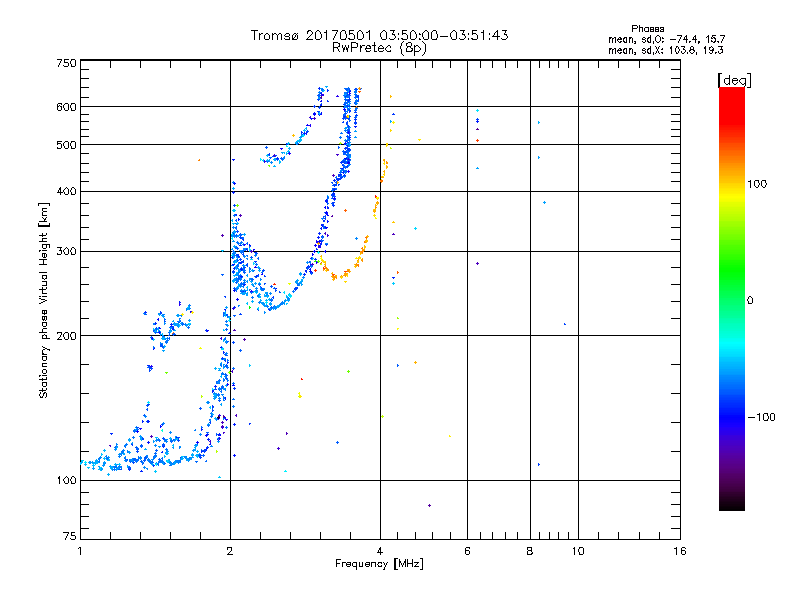Click the x-axis '4' tick label
This screenshot has width=800, height=600.
pyautogui.click(x=380, y=551)
